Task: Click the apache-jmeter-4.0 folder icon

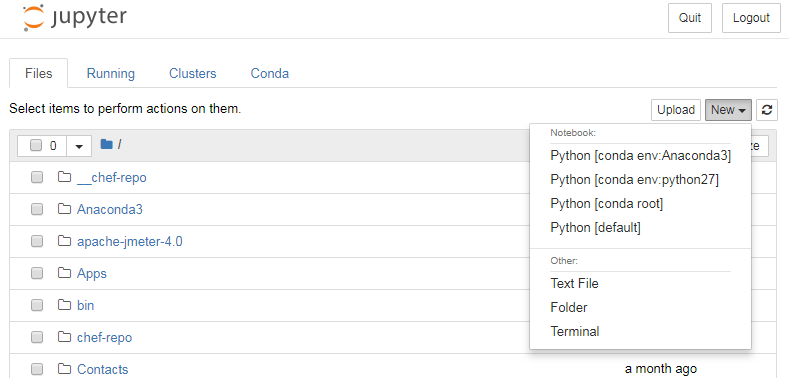Action: click(x=64, y=241)
